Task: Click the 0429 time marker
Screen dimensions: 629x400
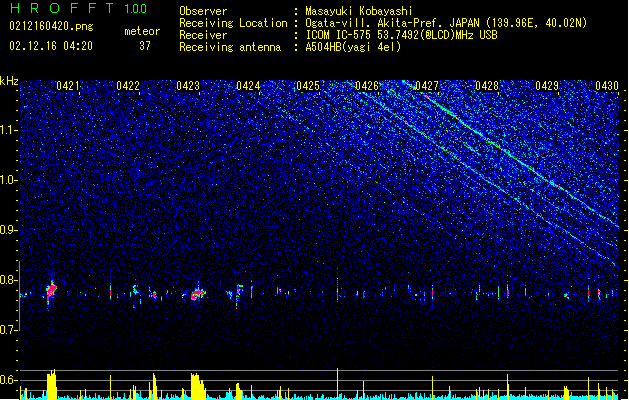Action: pyautogui.click(x=547, y=86)
